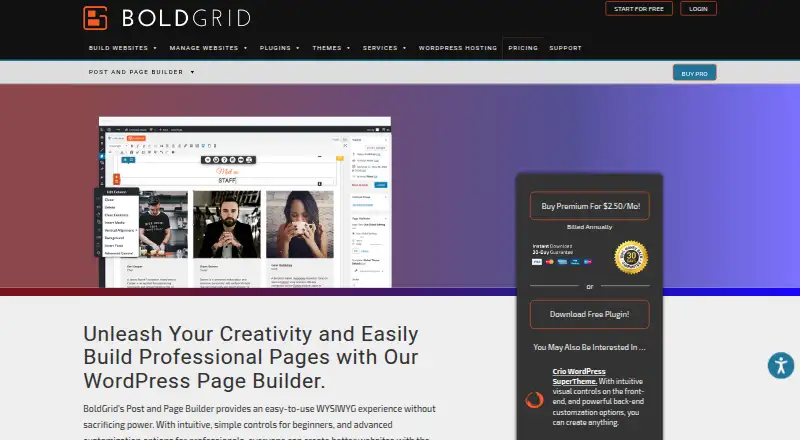
Task: Open the Crio WordPress SuperTheme link
Action: click(579, 376)
